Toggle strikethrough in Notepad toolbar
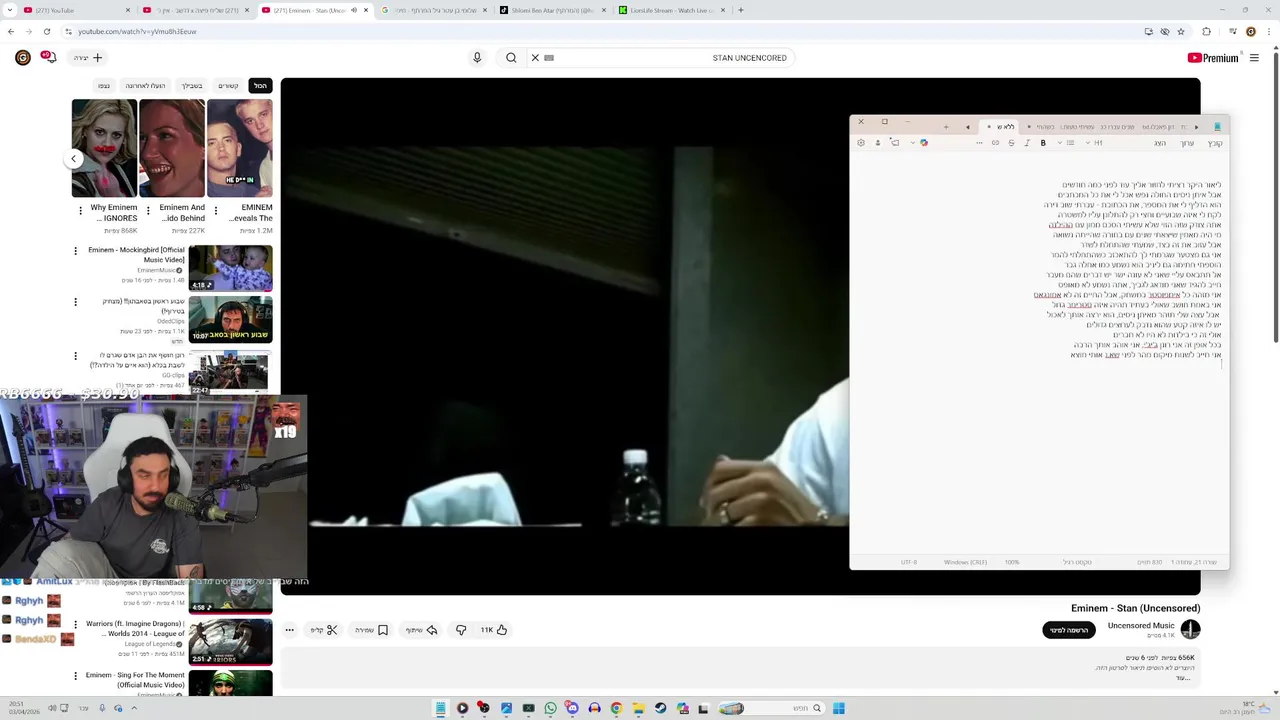1280x720 pixels. tap(1011, 143)
